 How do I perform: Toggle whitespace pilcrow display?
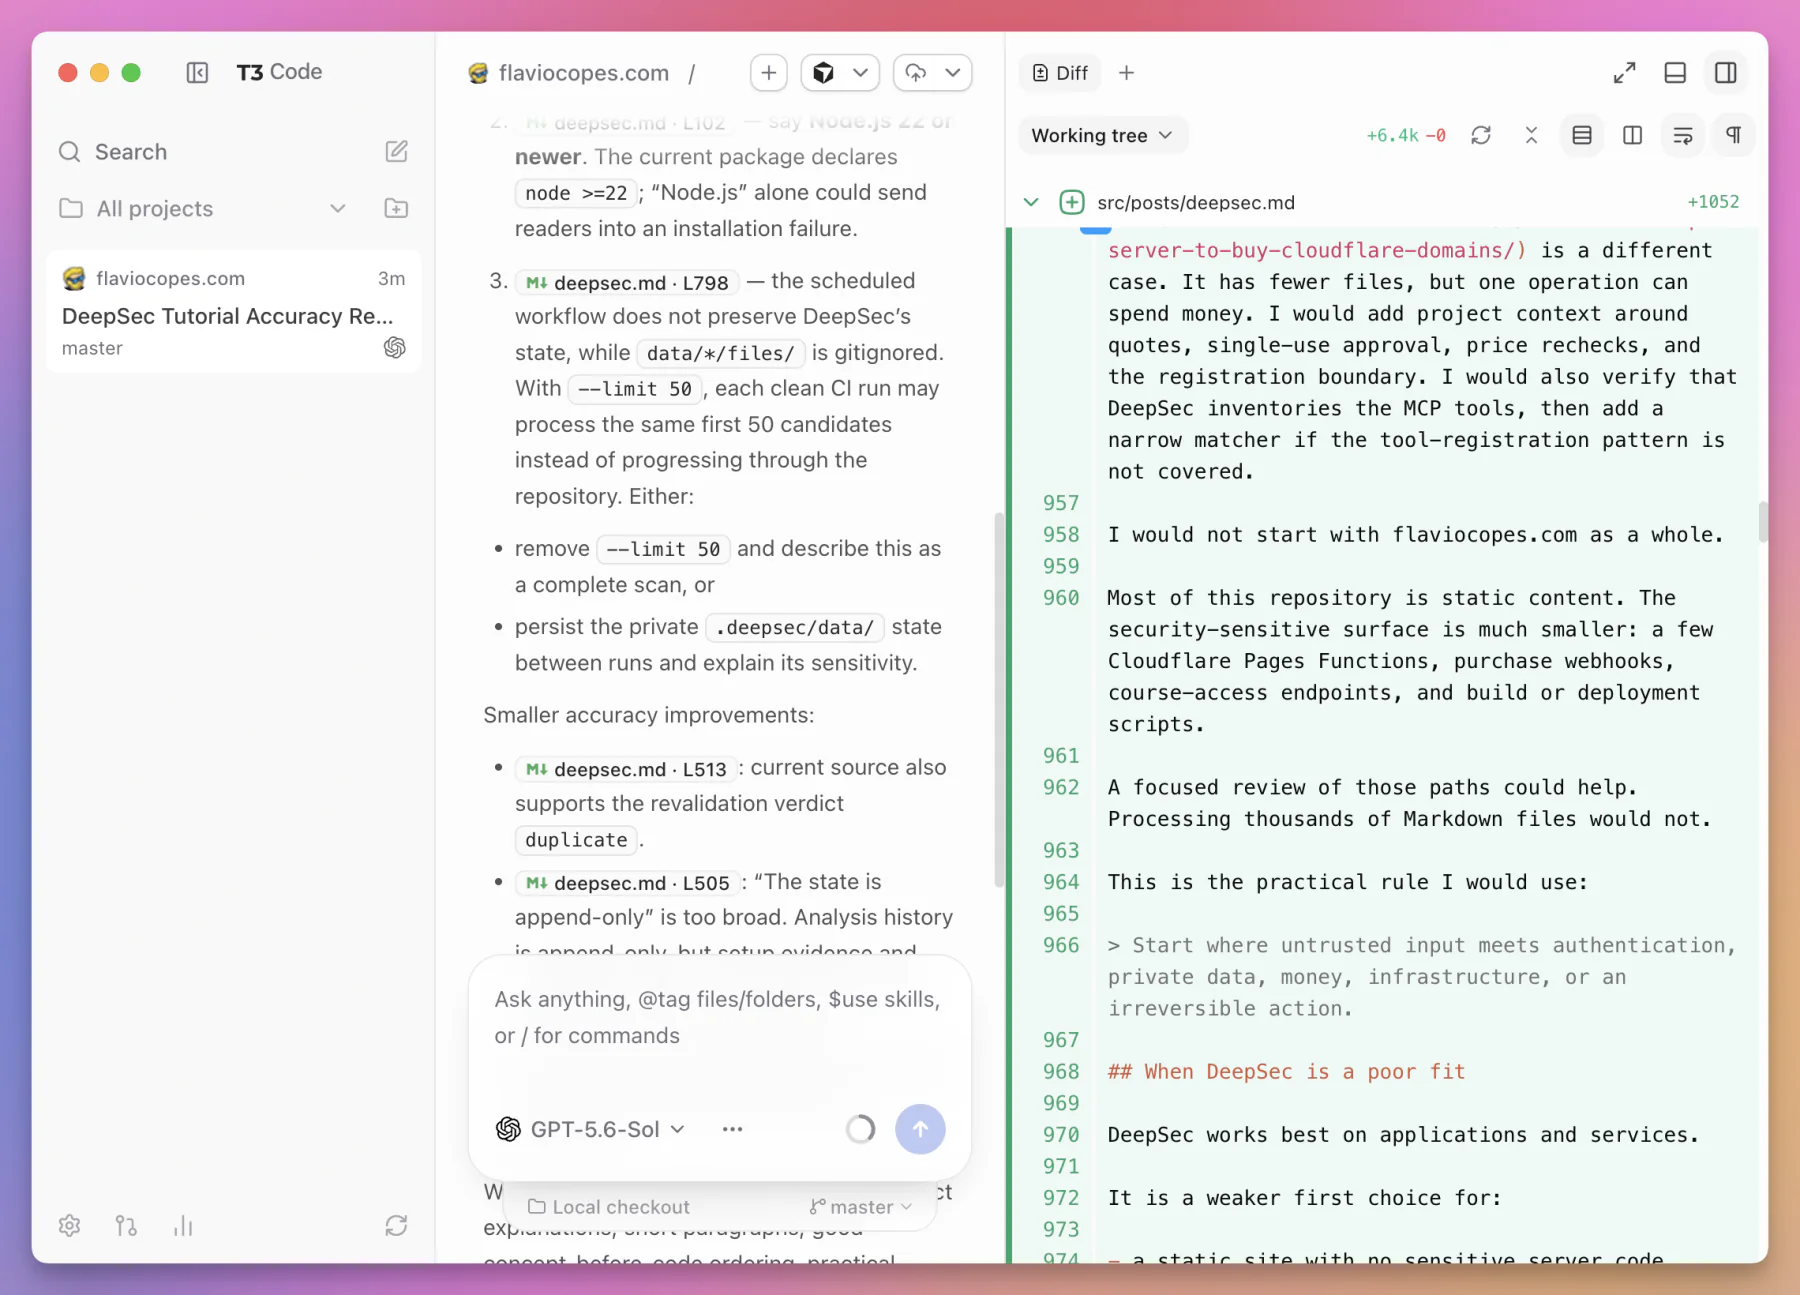pos(1734,135)
